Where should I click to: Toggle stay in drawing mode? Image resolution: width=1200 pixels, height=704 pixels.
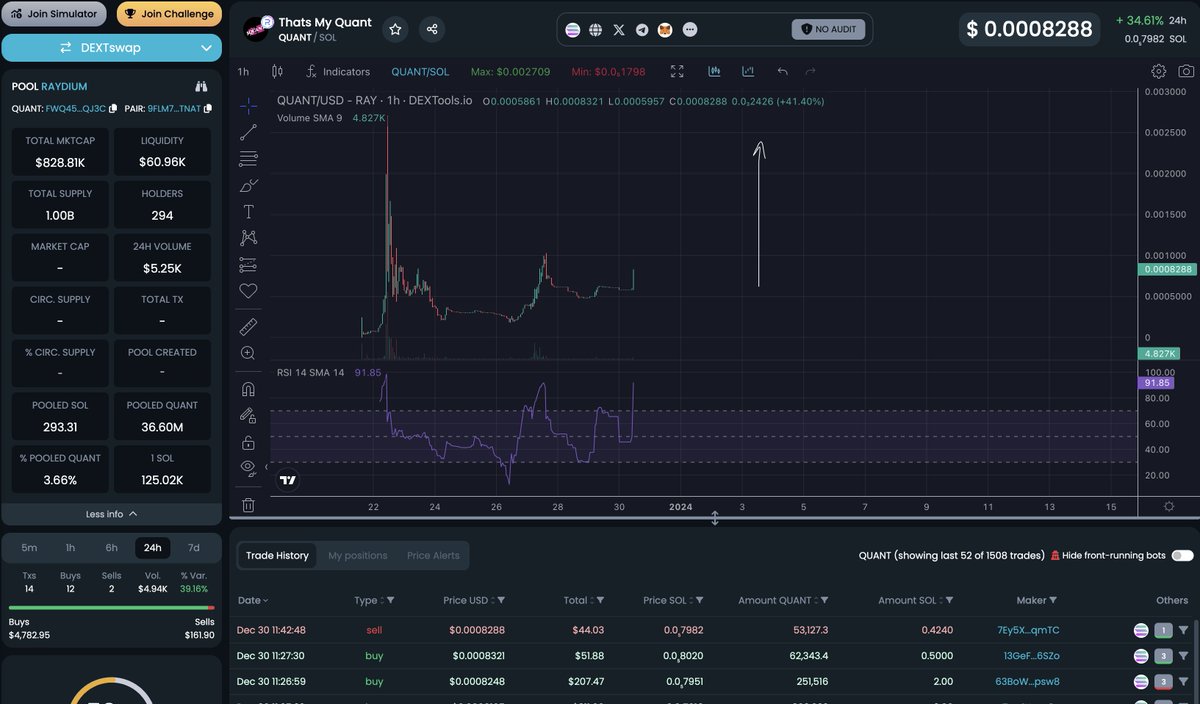pos(248,415)
